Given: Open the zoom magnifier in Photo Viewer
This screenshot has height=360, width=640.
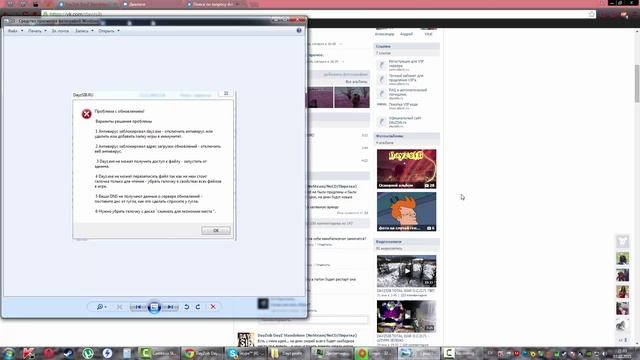Looking at the screenshot, I should 100,307.
